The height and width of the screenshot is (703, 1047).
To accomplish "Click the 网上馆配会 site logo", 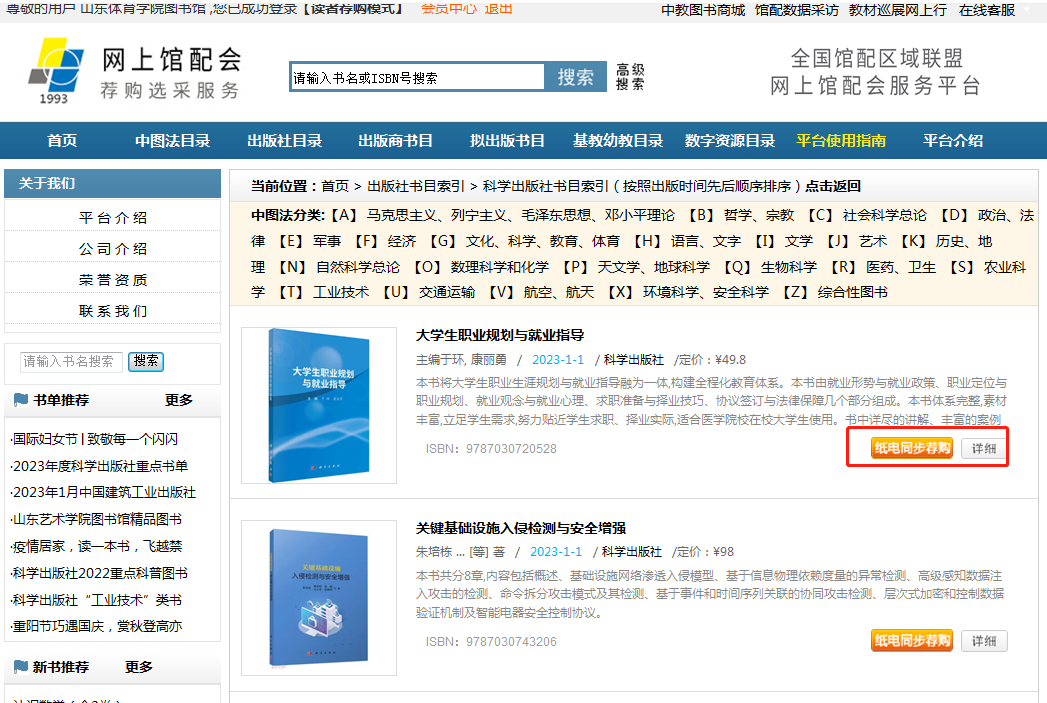I will 135,70.
